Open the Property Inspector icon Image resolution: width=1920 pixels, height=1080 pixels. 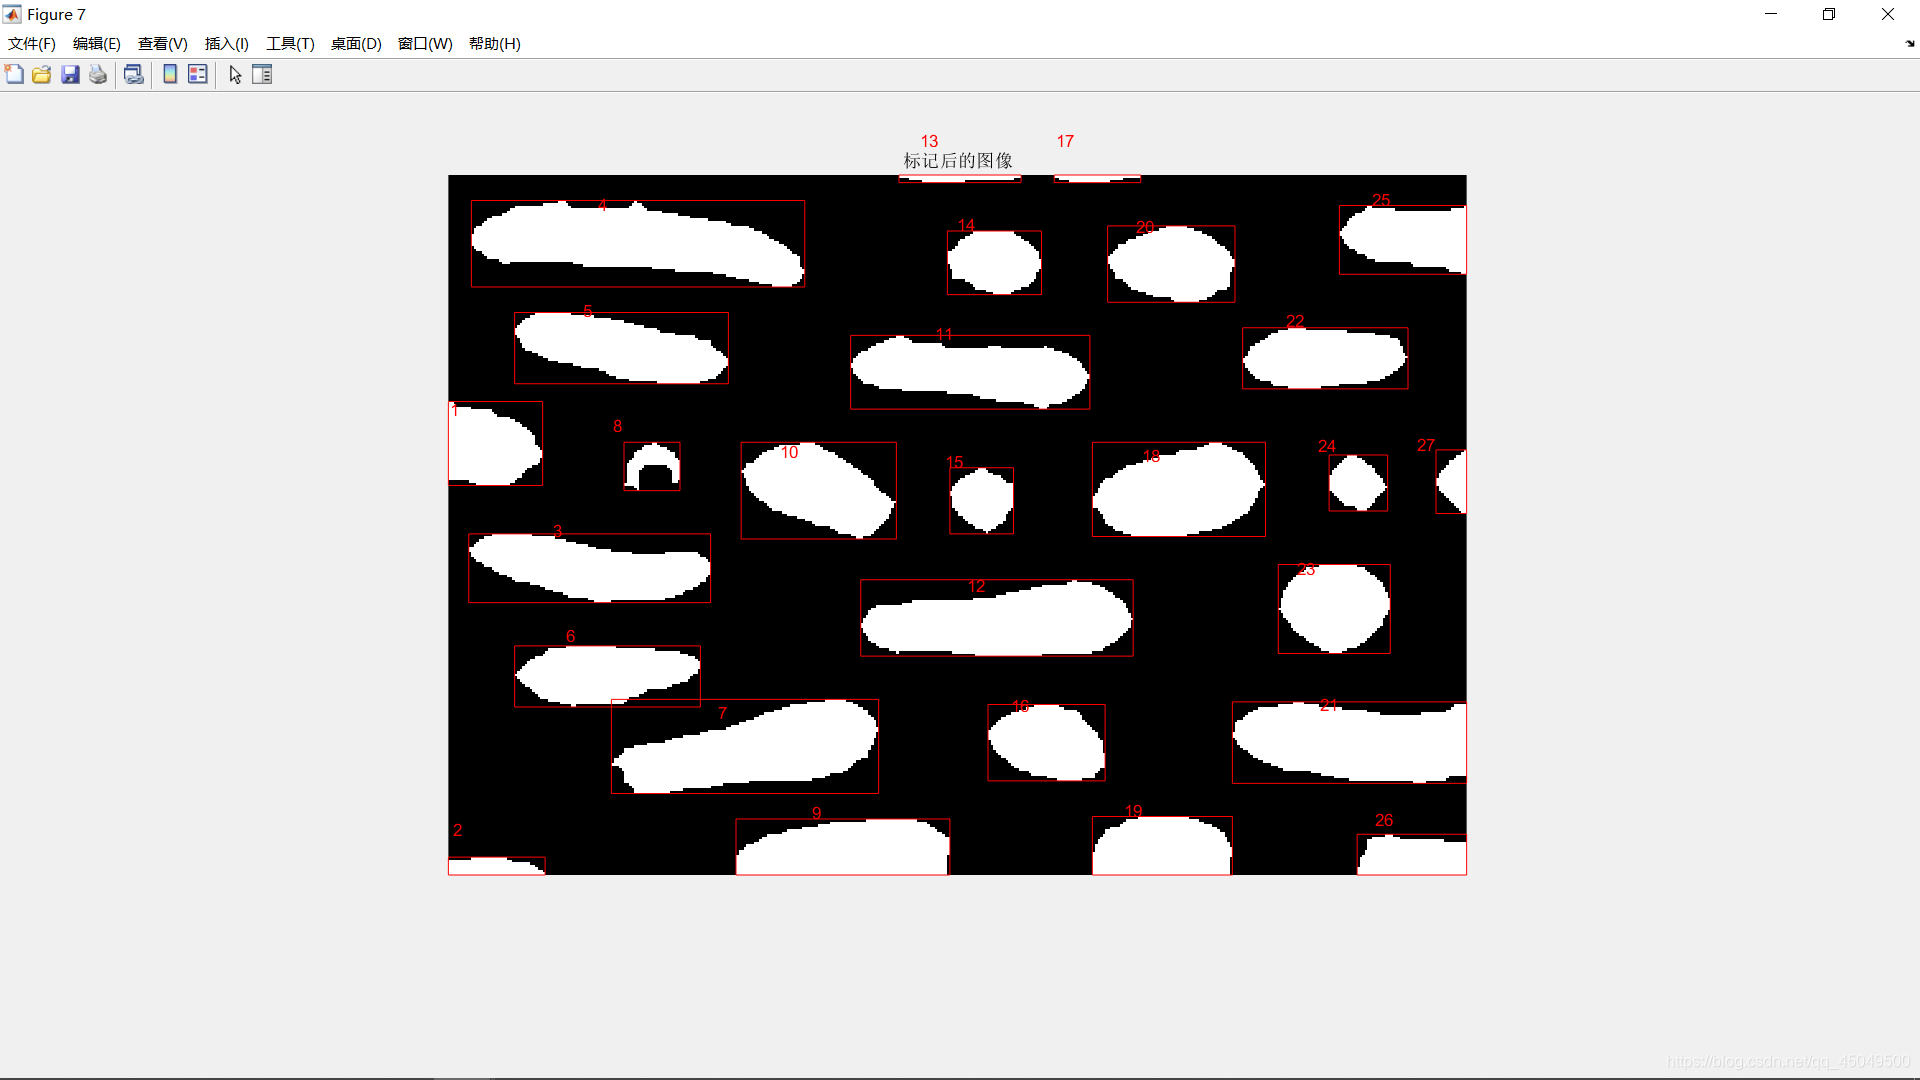point(262,74)
